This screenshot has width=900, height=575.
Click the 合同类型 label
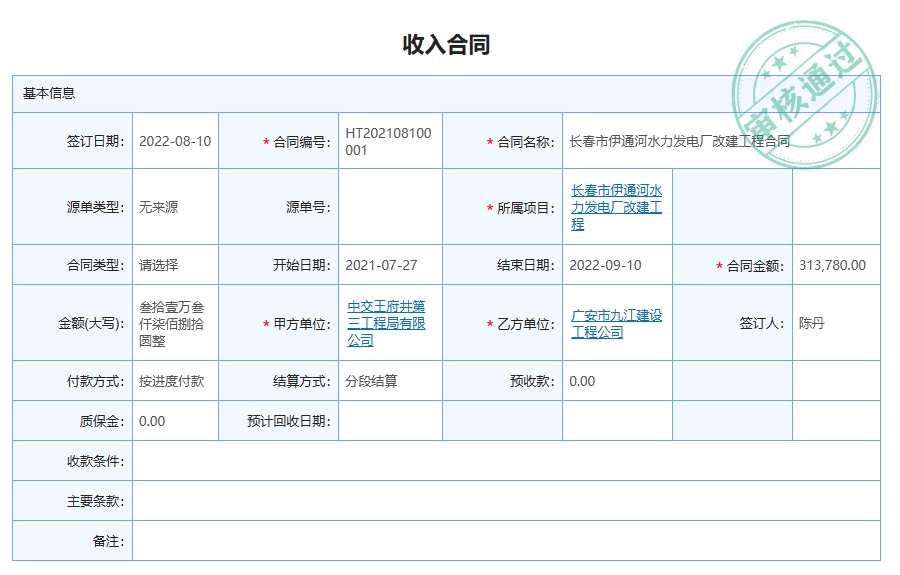tap(95, 265)
